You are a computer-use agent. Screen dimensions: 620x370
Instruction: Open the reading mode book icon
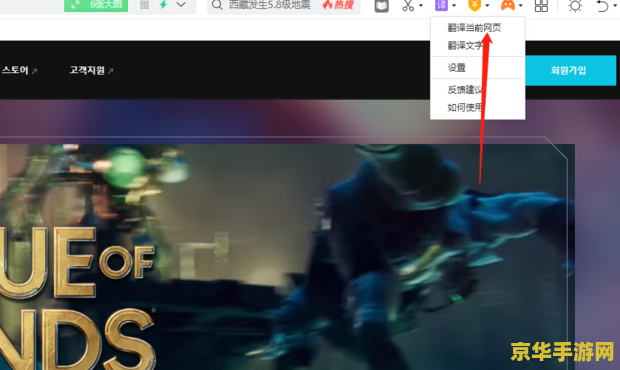click(382, 6)
